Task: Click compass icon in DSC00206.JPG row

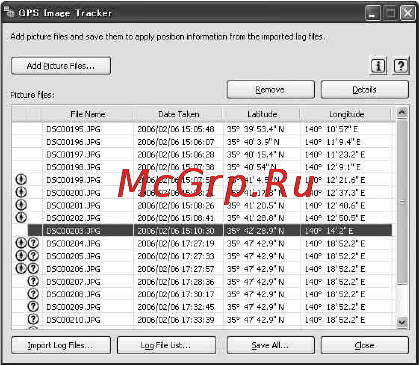Action: pos(21,269)
